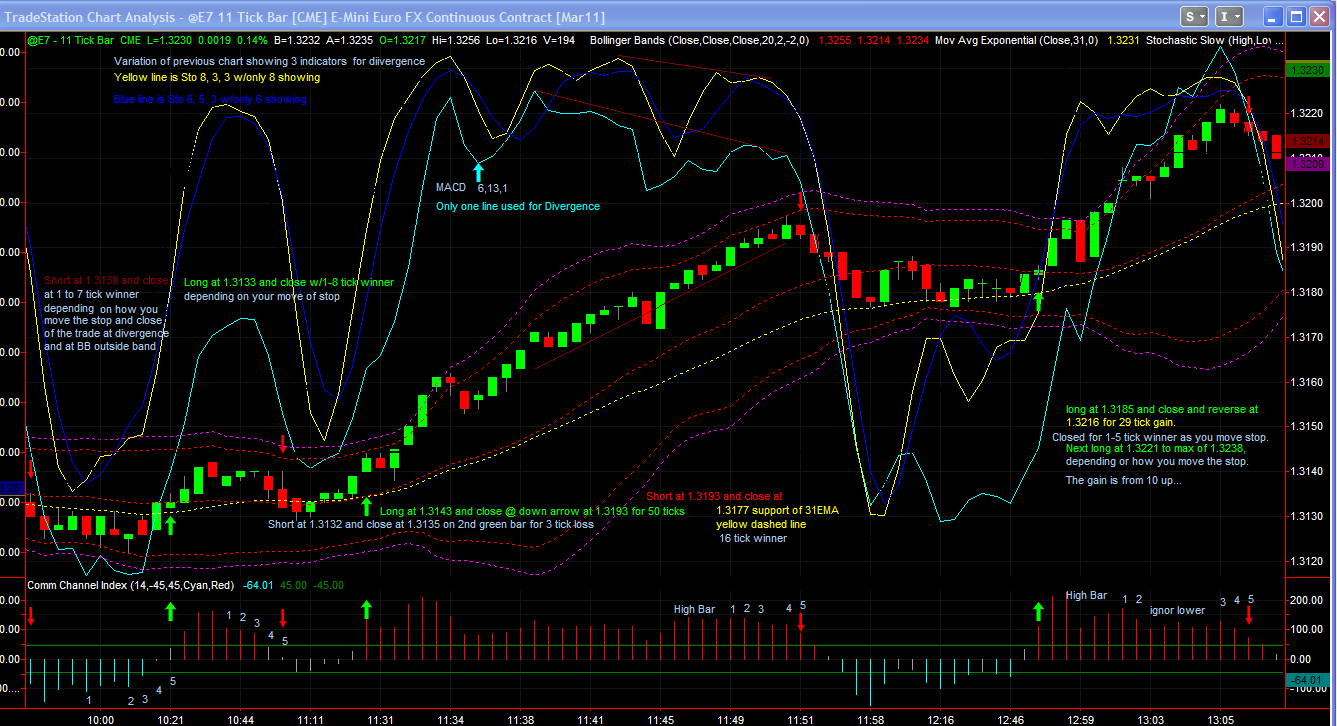Click the 11:58 time axis label

pyautogui.click(x=871, y=719)
